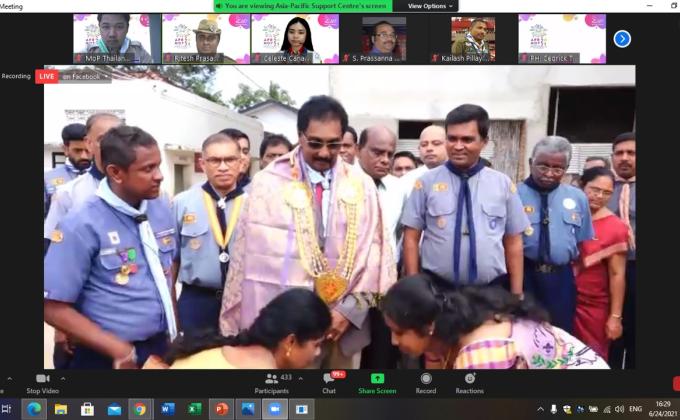The image size is (680, 420).
Task: Click the Recording status label
Action: 16,76
